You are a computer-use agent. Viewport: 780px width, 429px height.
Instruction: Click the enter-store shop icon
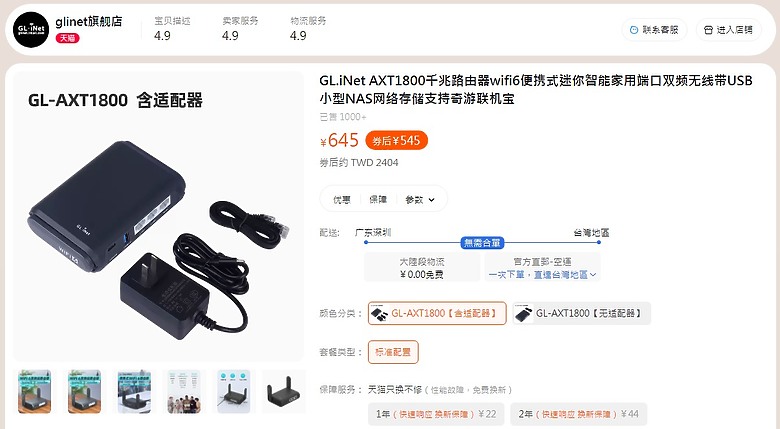point(708,30)
